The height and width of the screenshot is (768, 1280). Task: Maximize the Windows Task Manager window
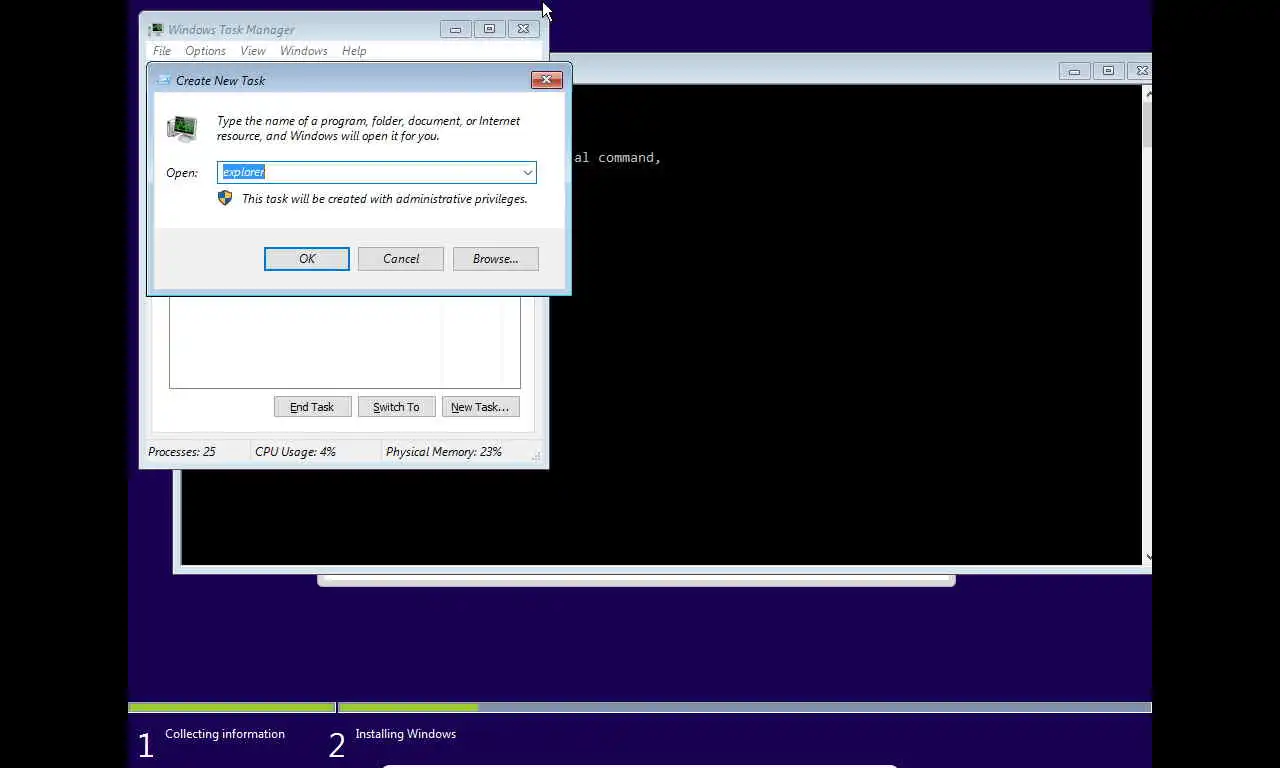click(489, 29)
